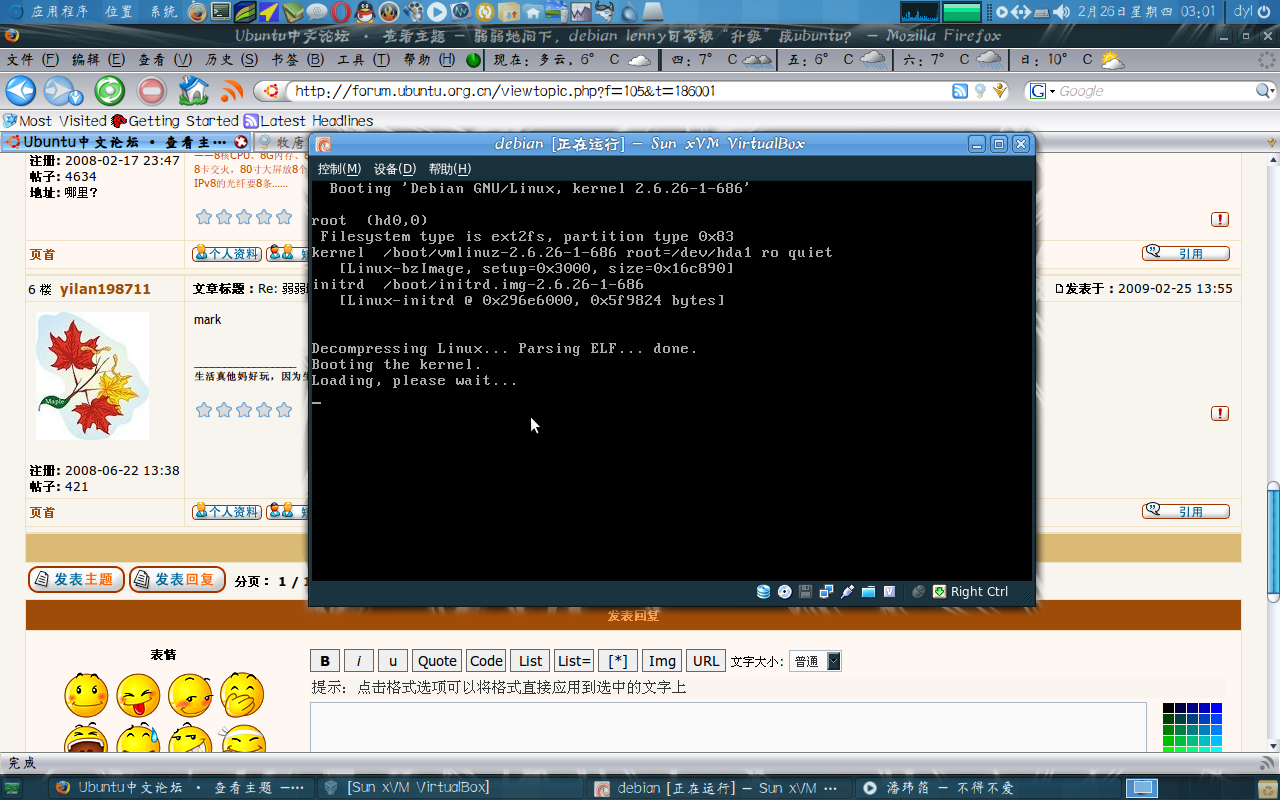Screen dimensions: 1280x800
Task: Click the List= BBCode button
Action: [575, 661]
